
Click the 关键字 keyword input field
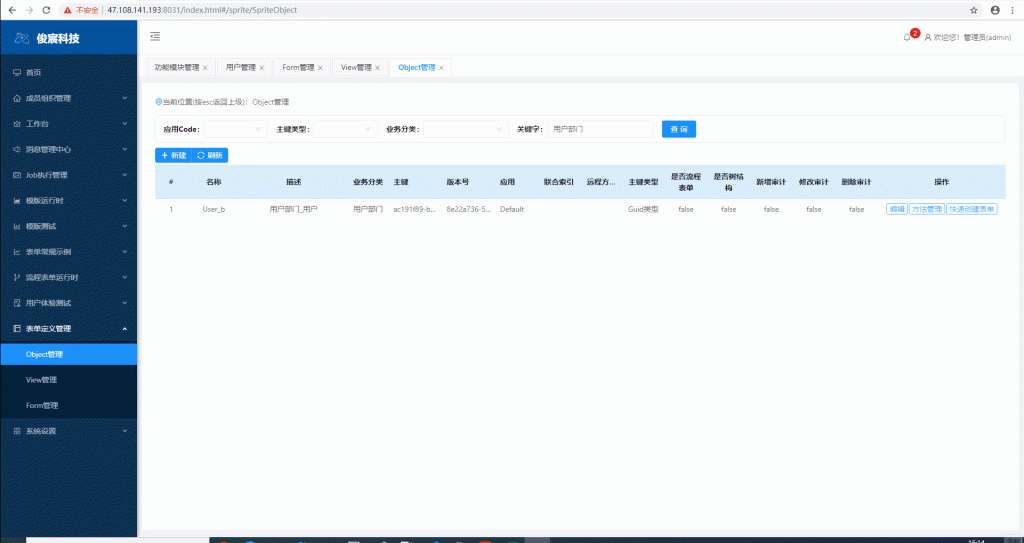tap(600, 129)
